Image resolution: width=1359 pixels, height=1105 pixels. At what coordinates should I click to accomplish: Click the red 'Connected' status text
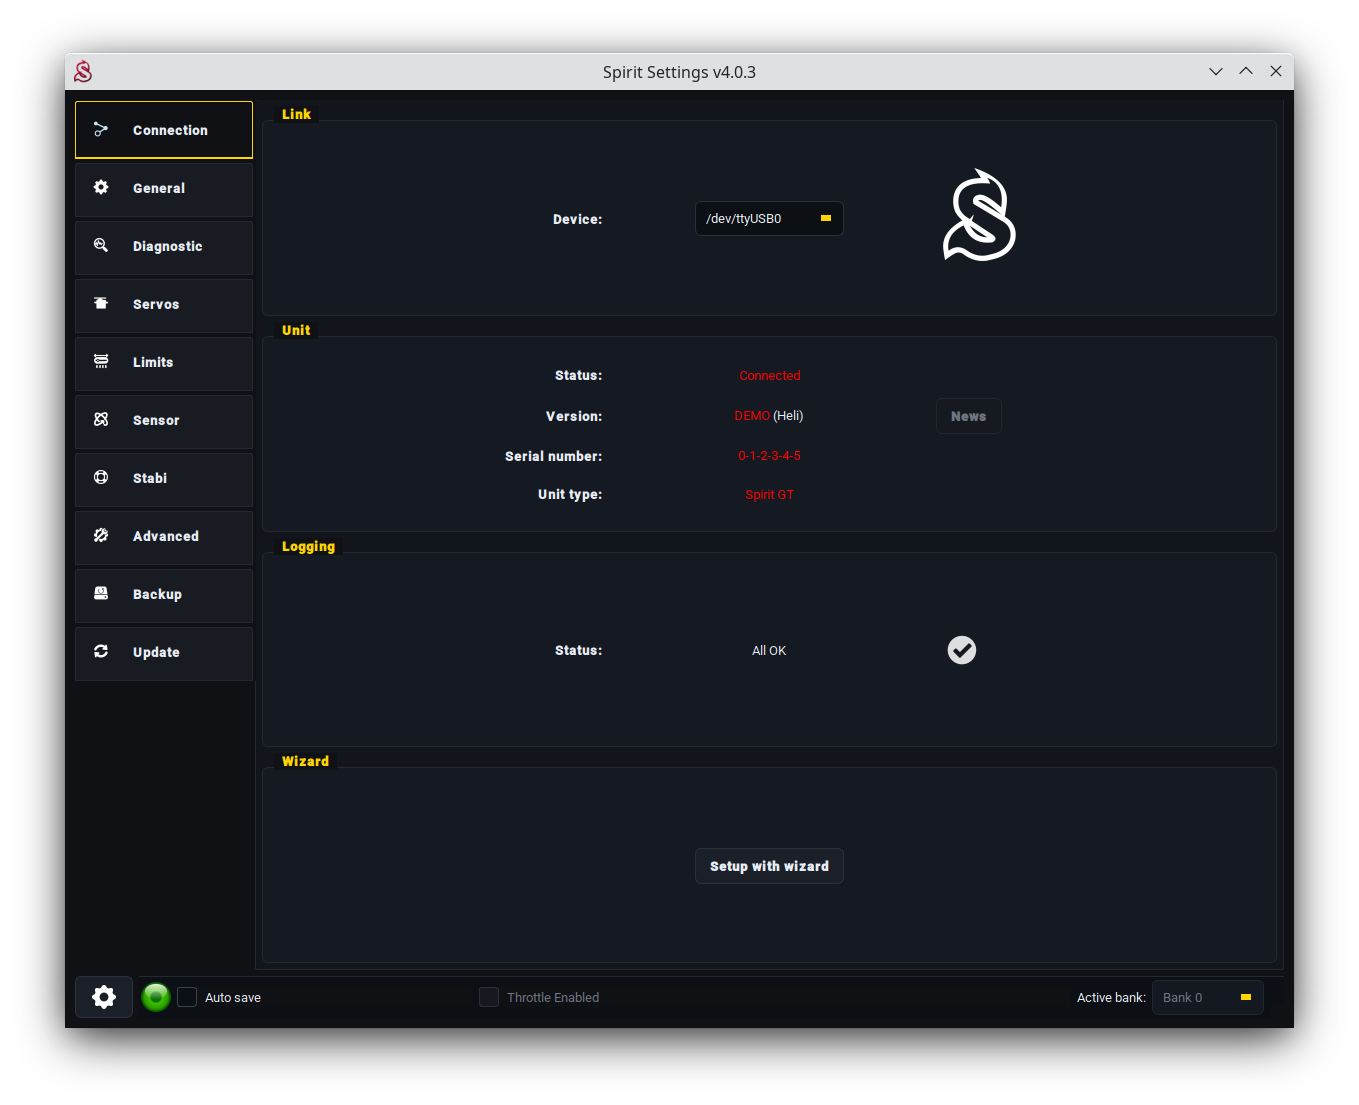tap(770, 376)
